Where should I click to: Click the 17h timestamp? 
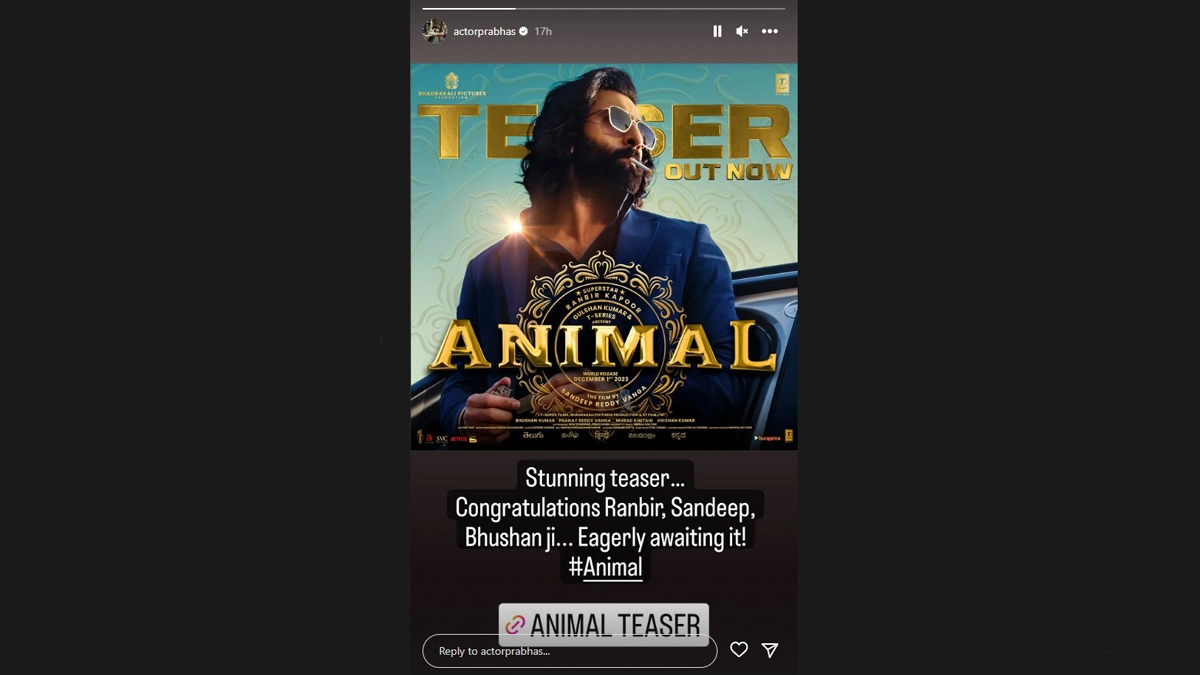tap(543, 31)
